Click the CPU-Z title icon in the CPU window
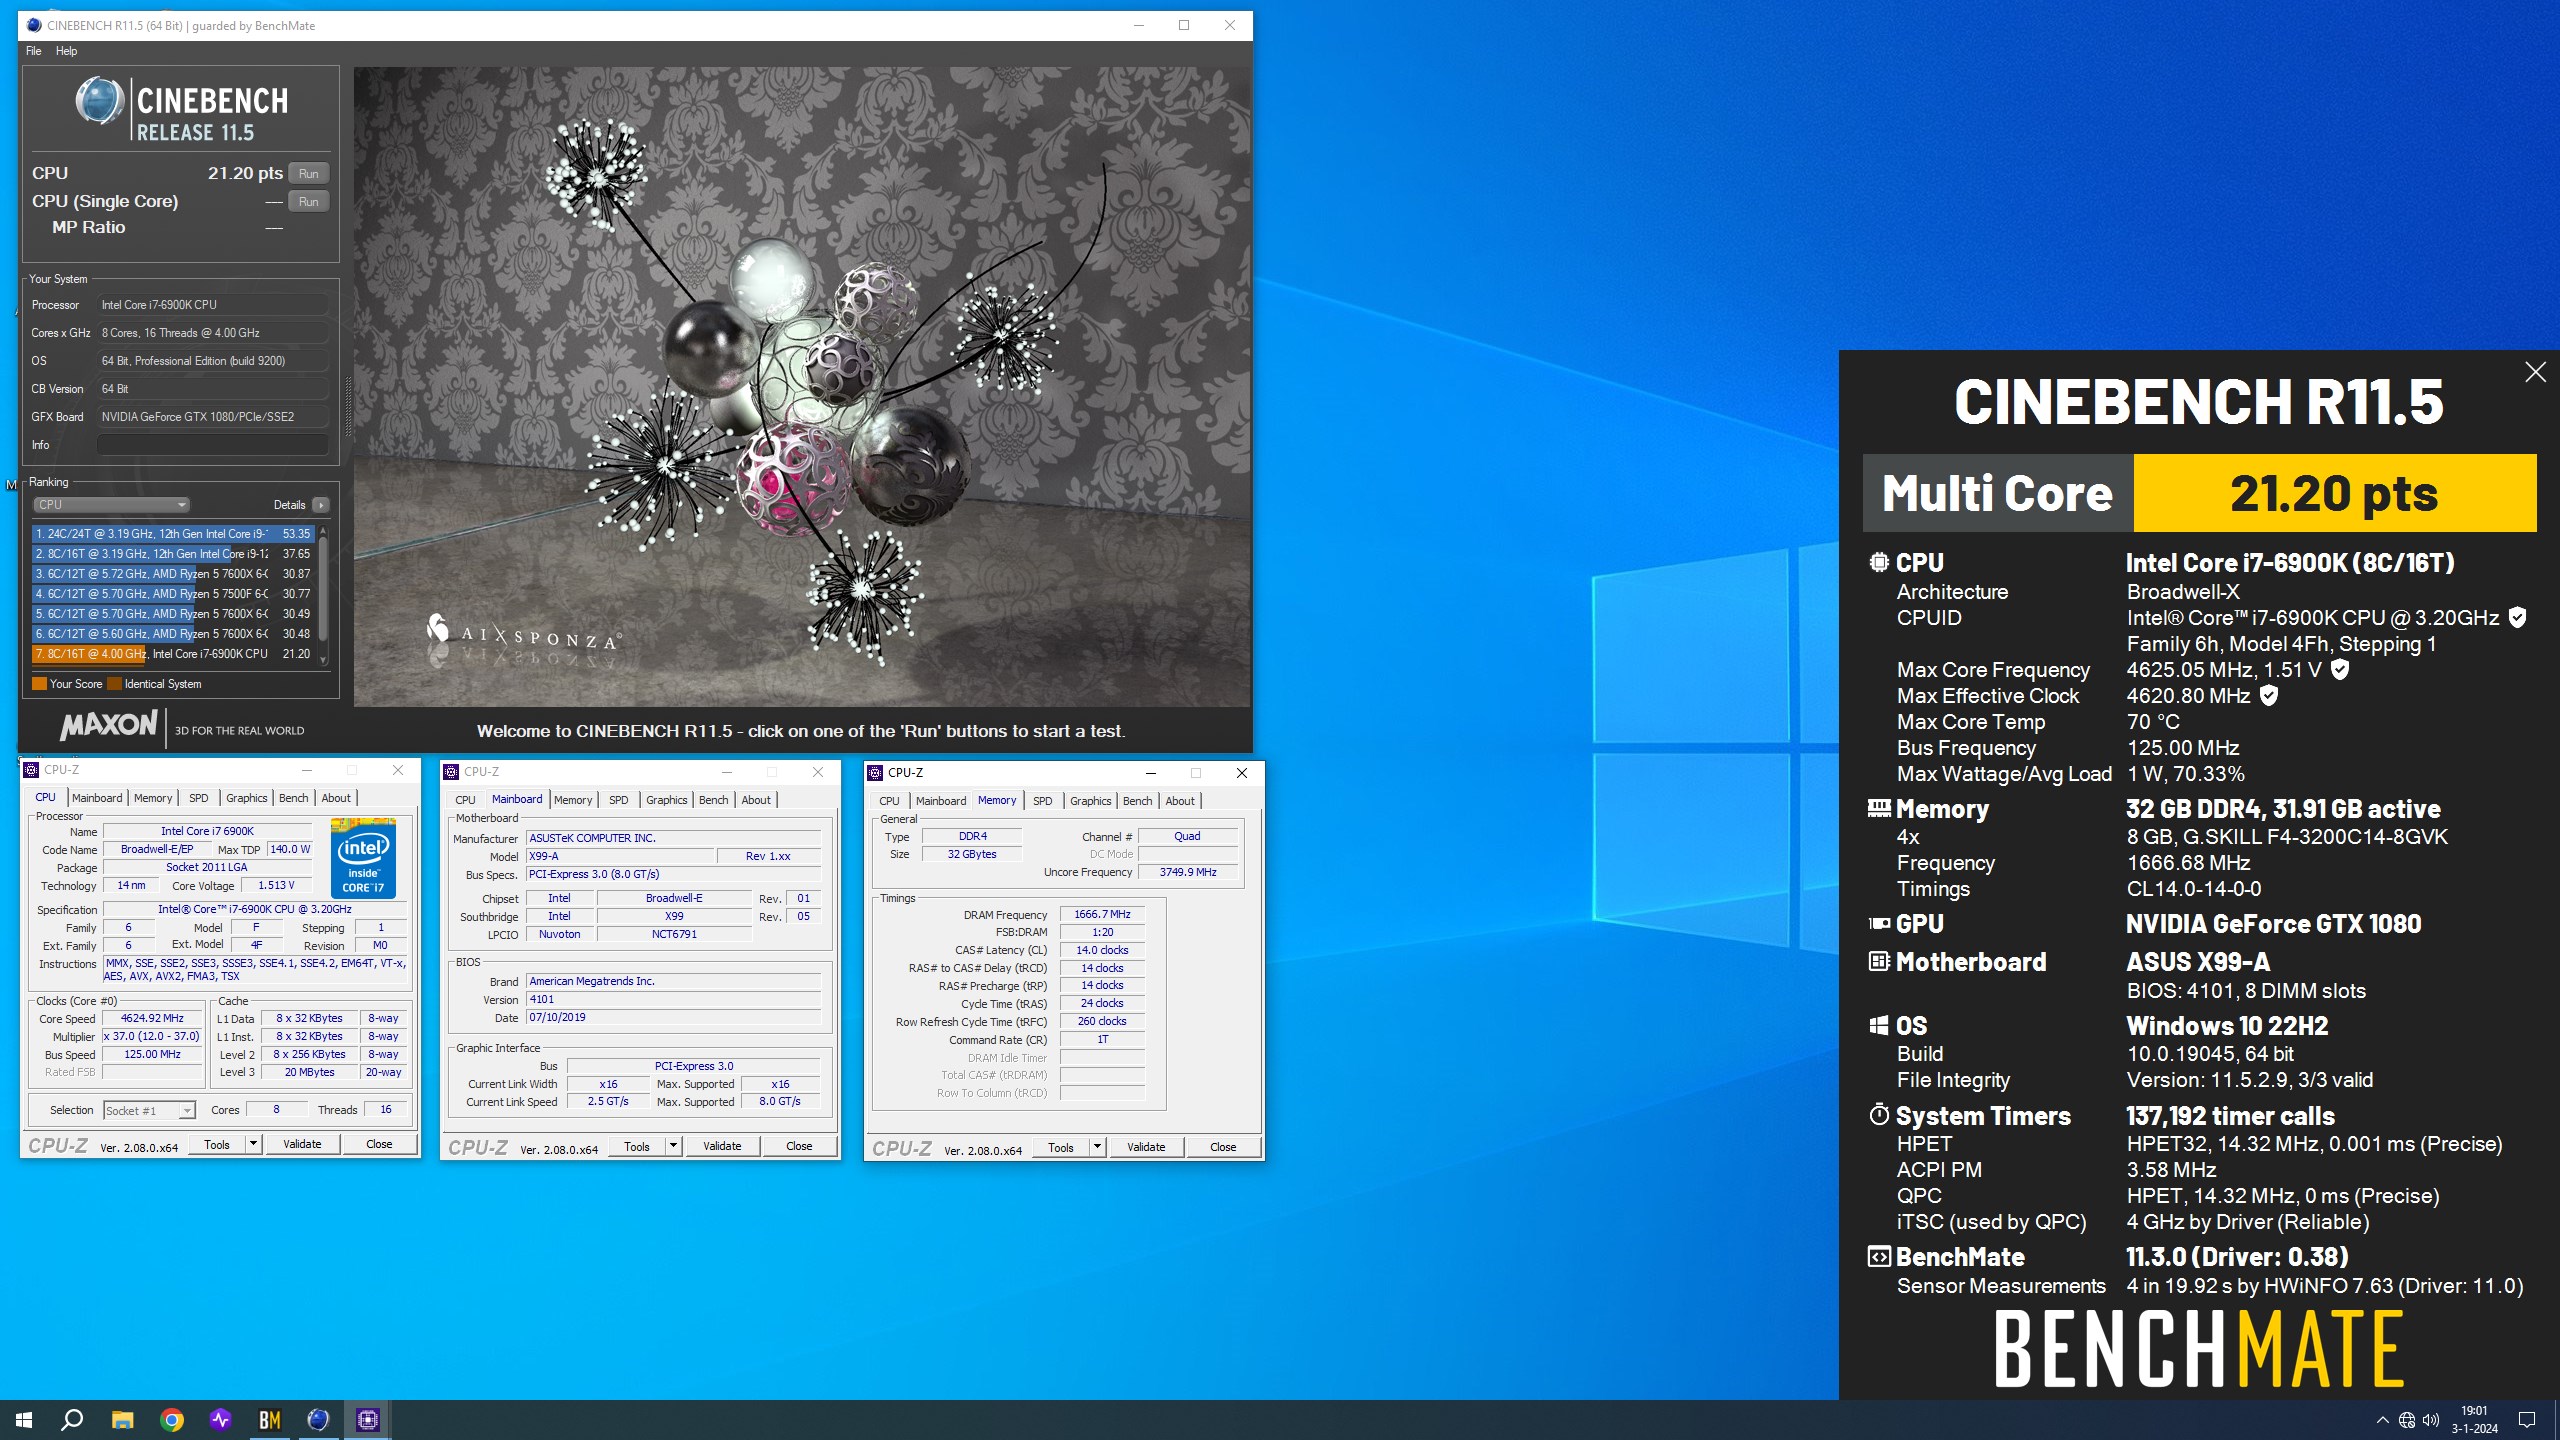Viewport: 2560px width, 1440px height. coord(32,770)
